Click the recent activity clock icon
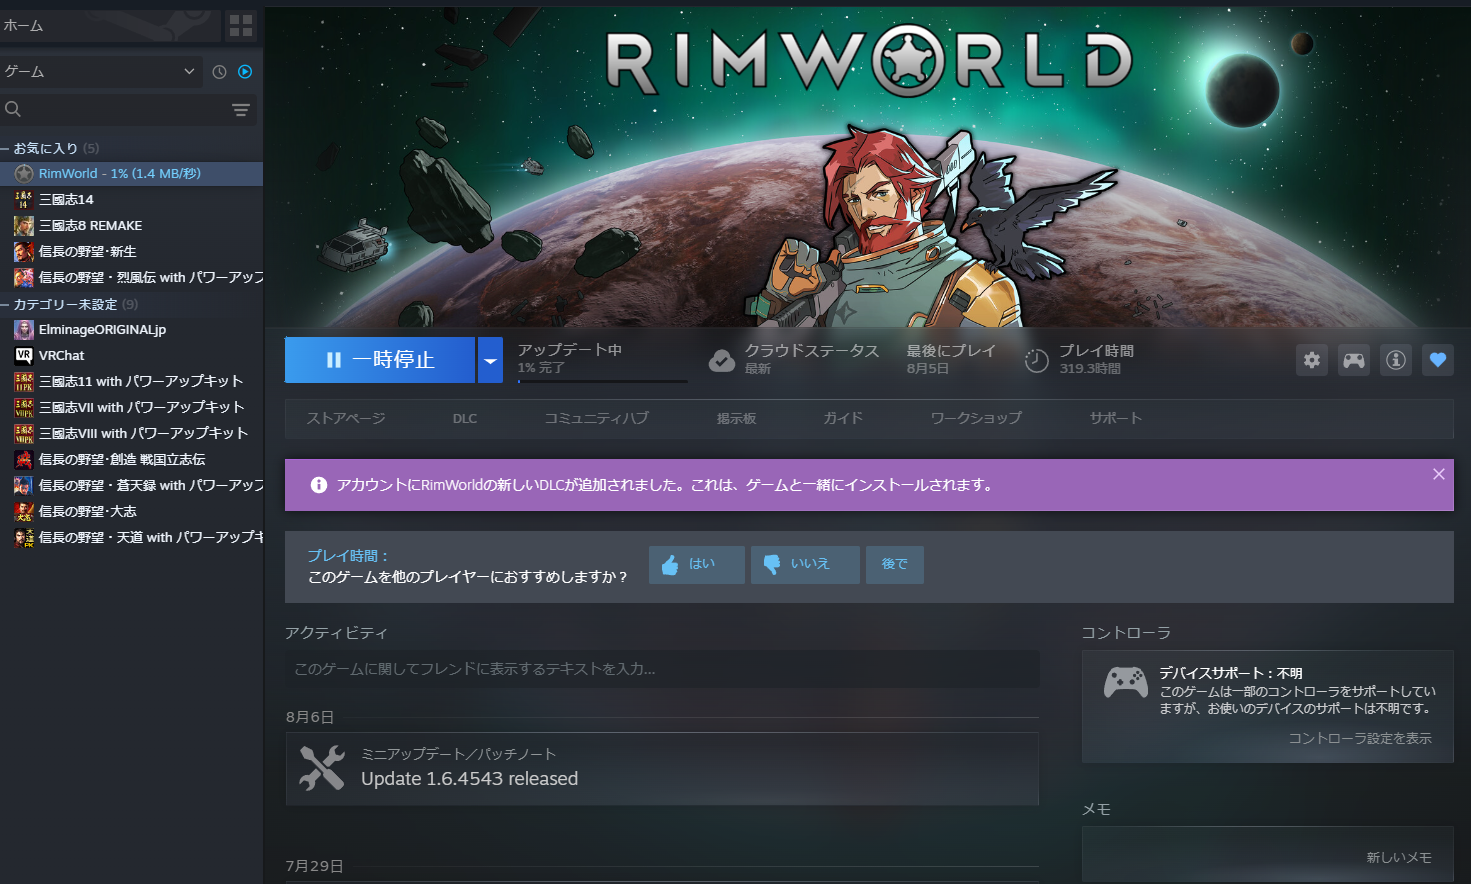 pos(220,72)
